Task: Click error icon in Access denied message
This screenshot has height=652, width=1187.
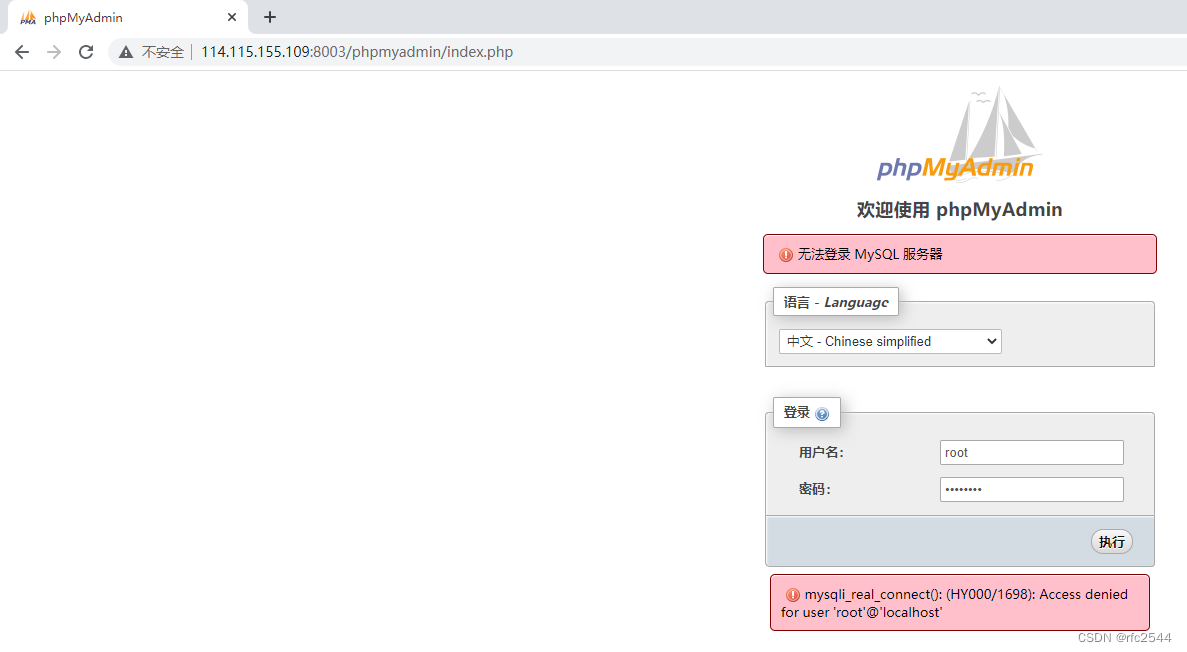Action: click(x=792, y=594)
